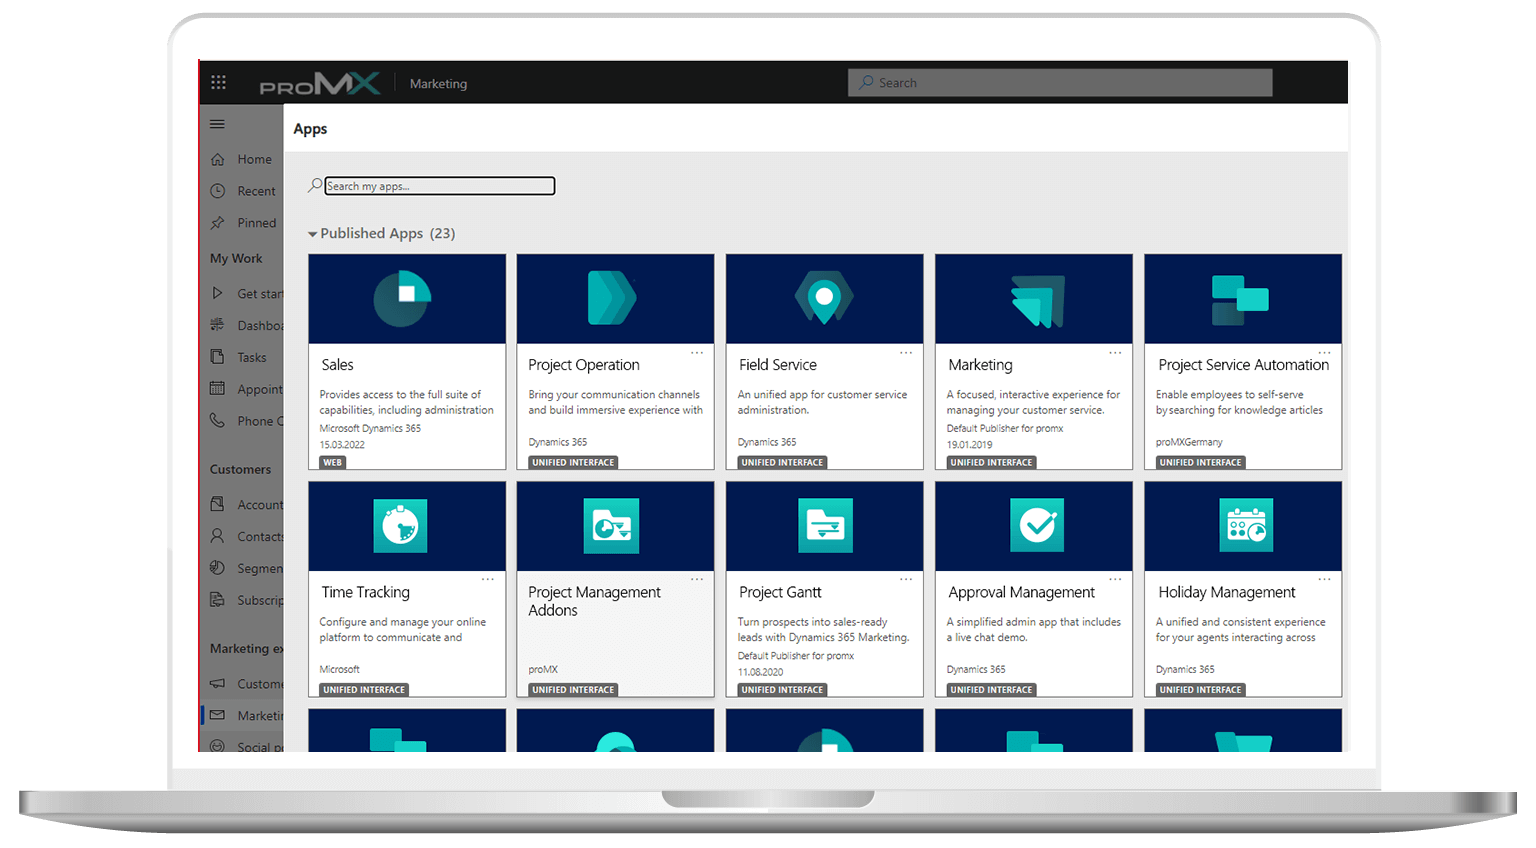Open more options for Holiday Management
Viewport: 1536px width, 848px height.
[x=1324, y=579]
